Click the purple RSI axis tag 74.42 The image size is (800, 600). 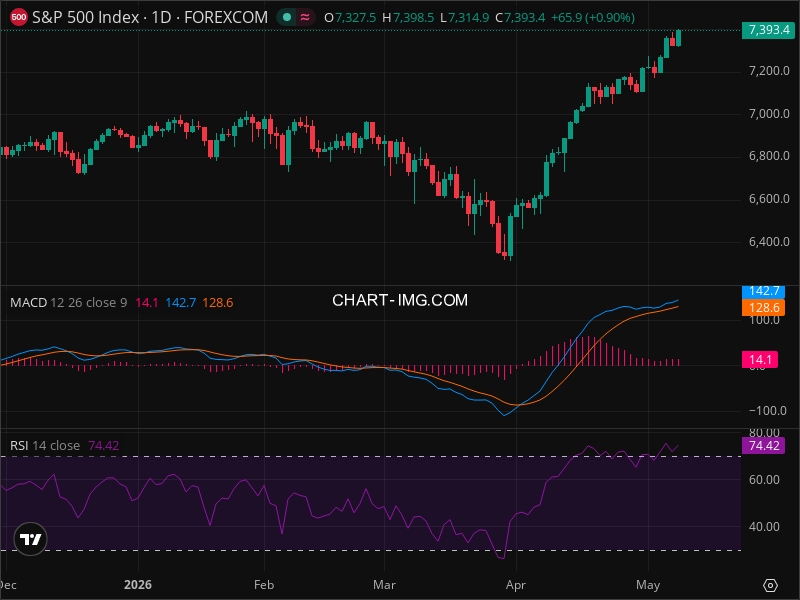coord(763,446)
